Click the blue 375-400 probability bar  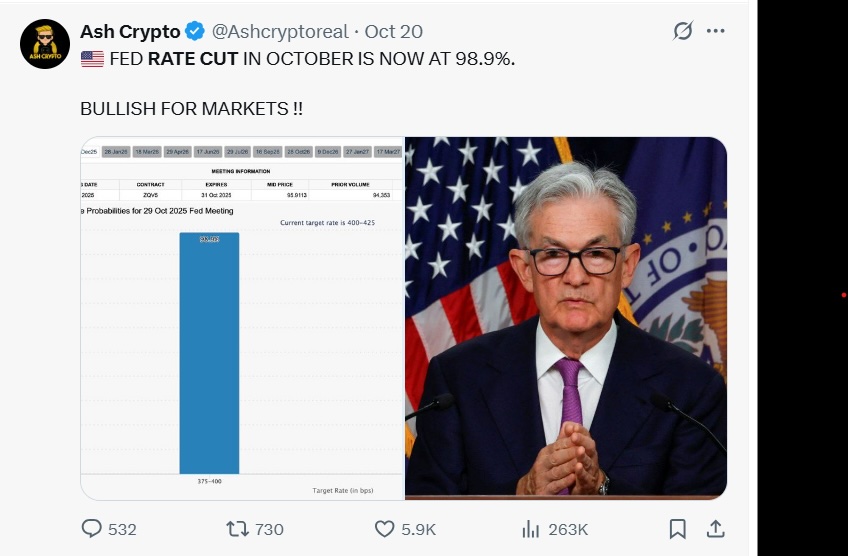pyautogui.click(x=209, y=352)
